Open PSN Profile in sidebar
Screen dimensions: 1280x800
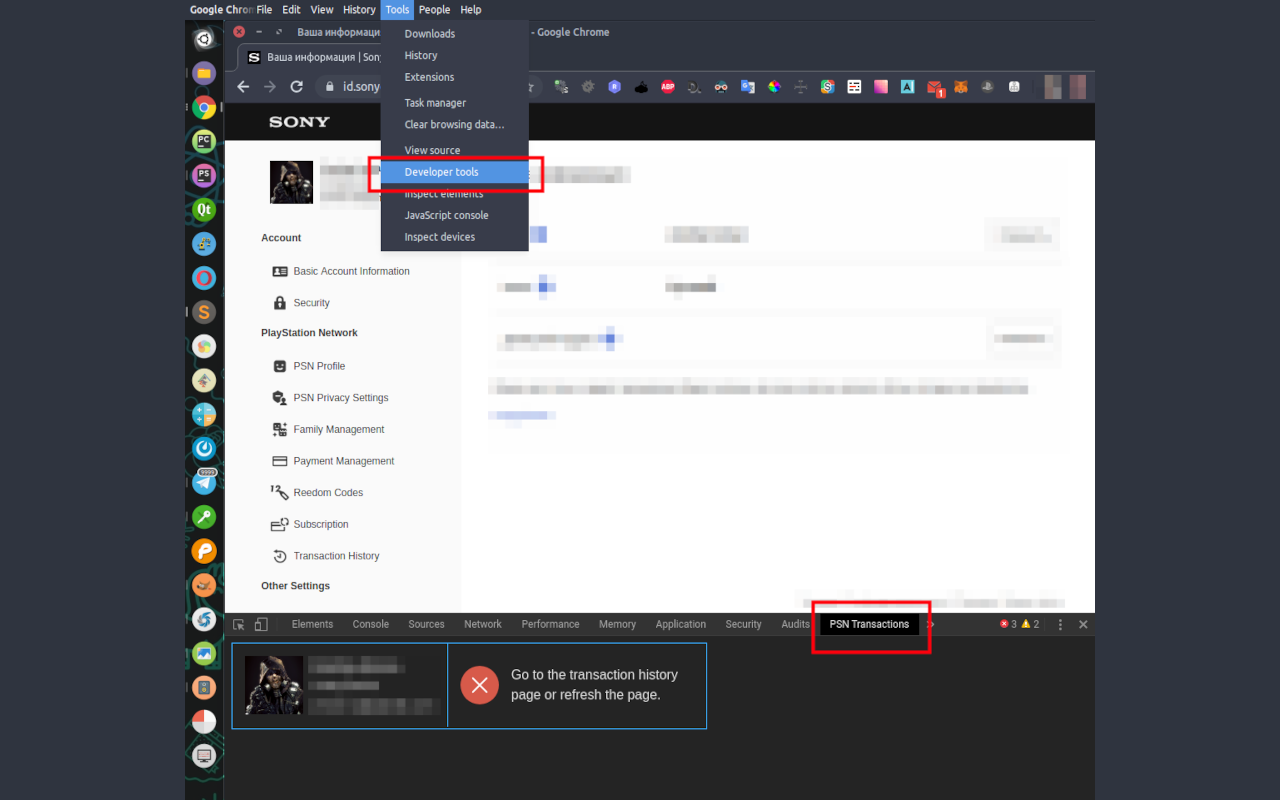click(309, 366)
